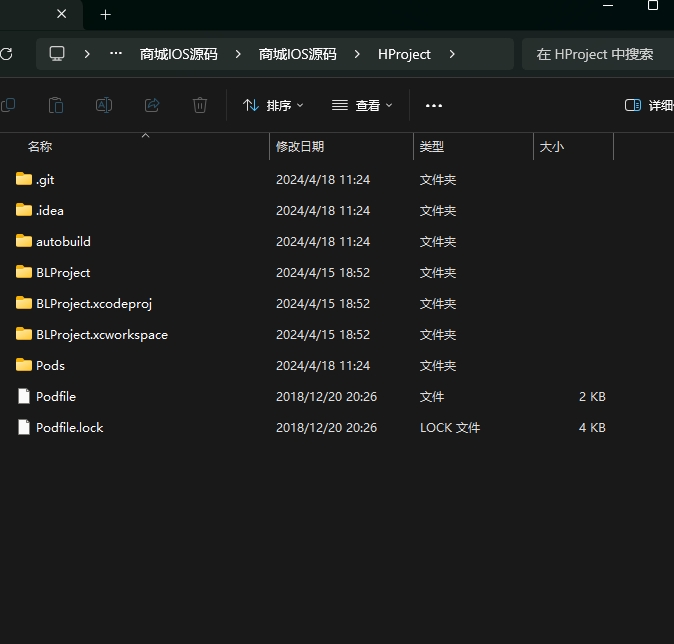Select the .git folder name
Screen dimensions: 674x644
click(45, 180)
